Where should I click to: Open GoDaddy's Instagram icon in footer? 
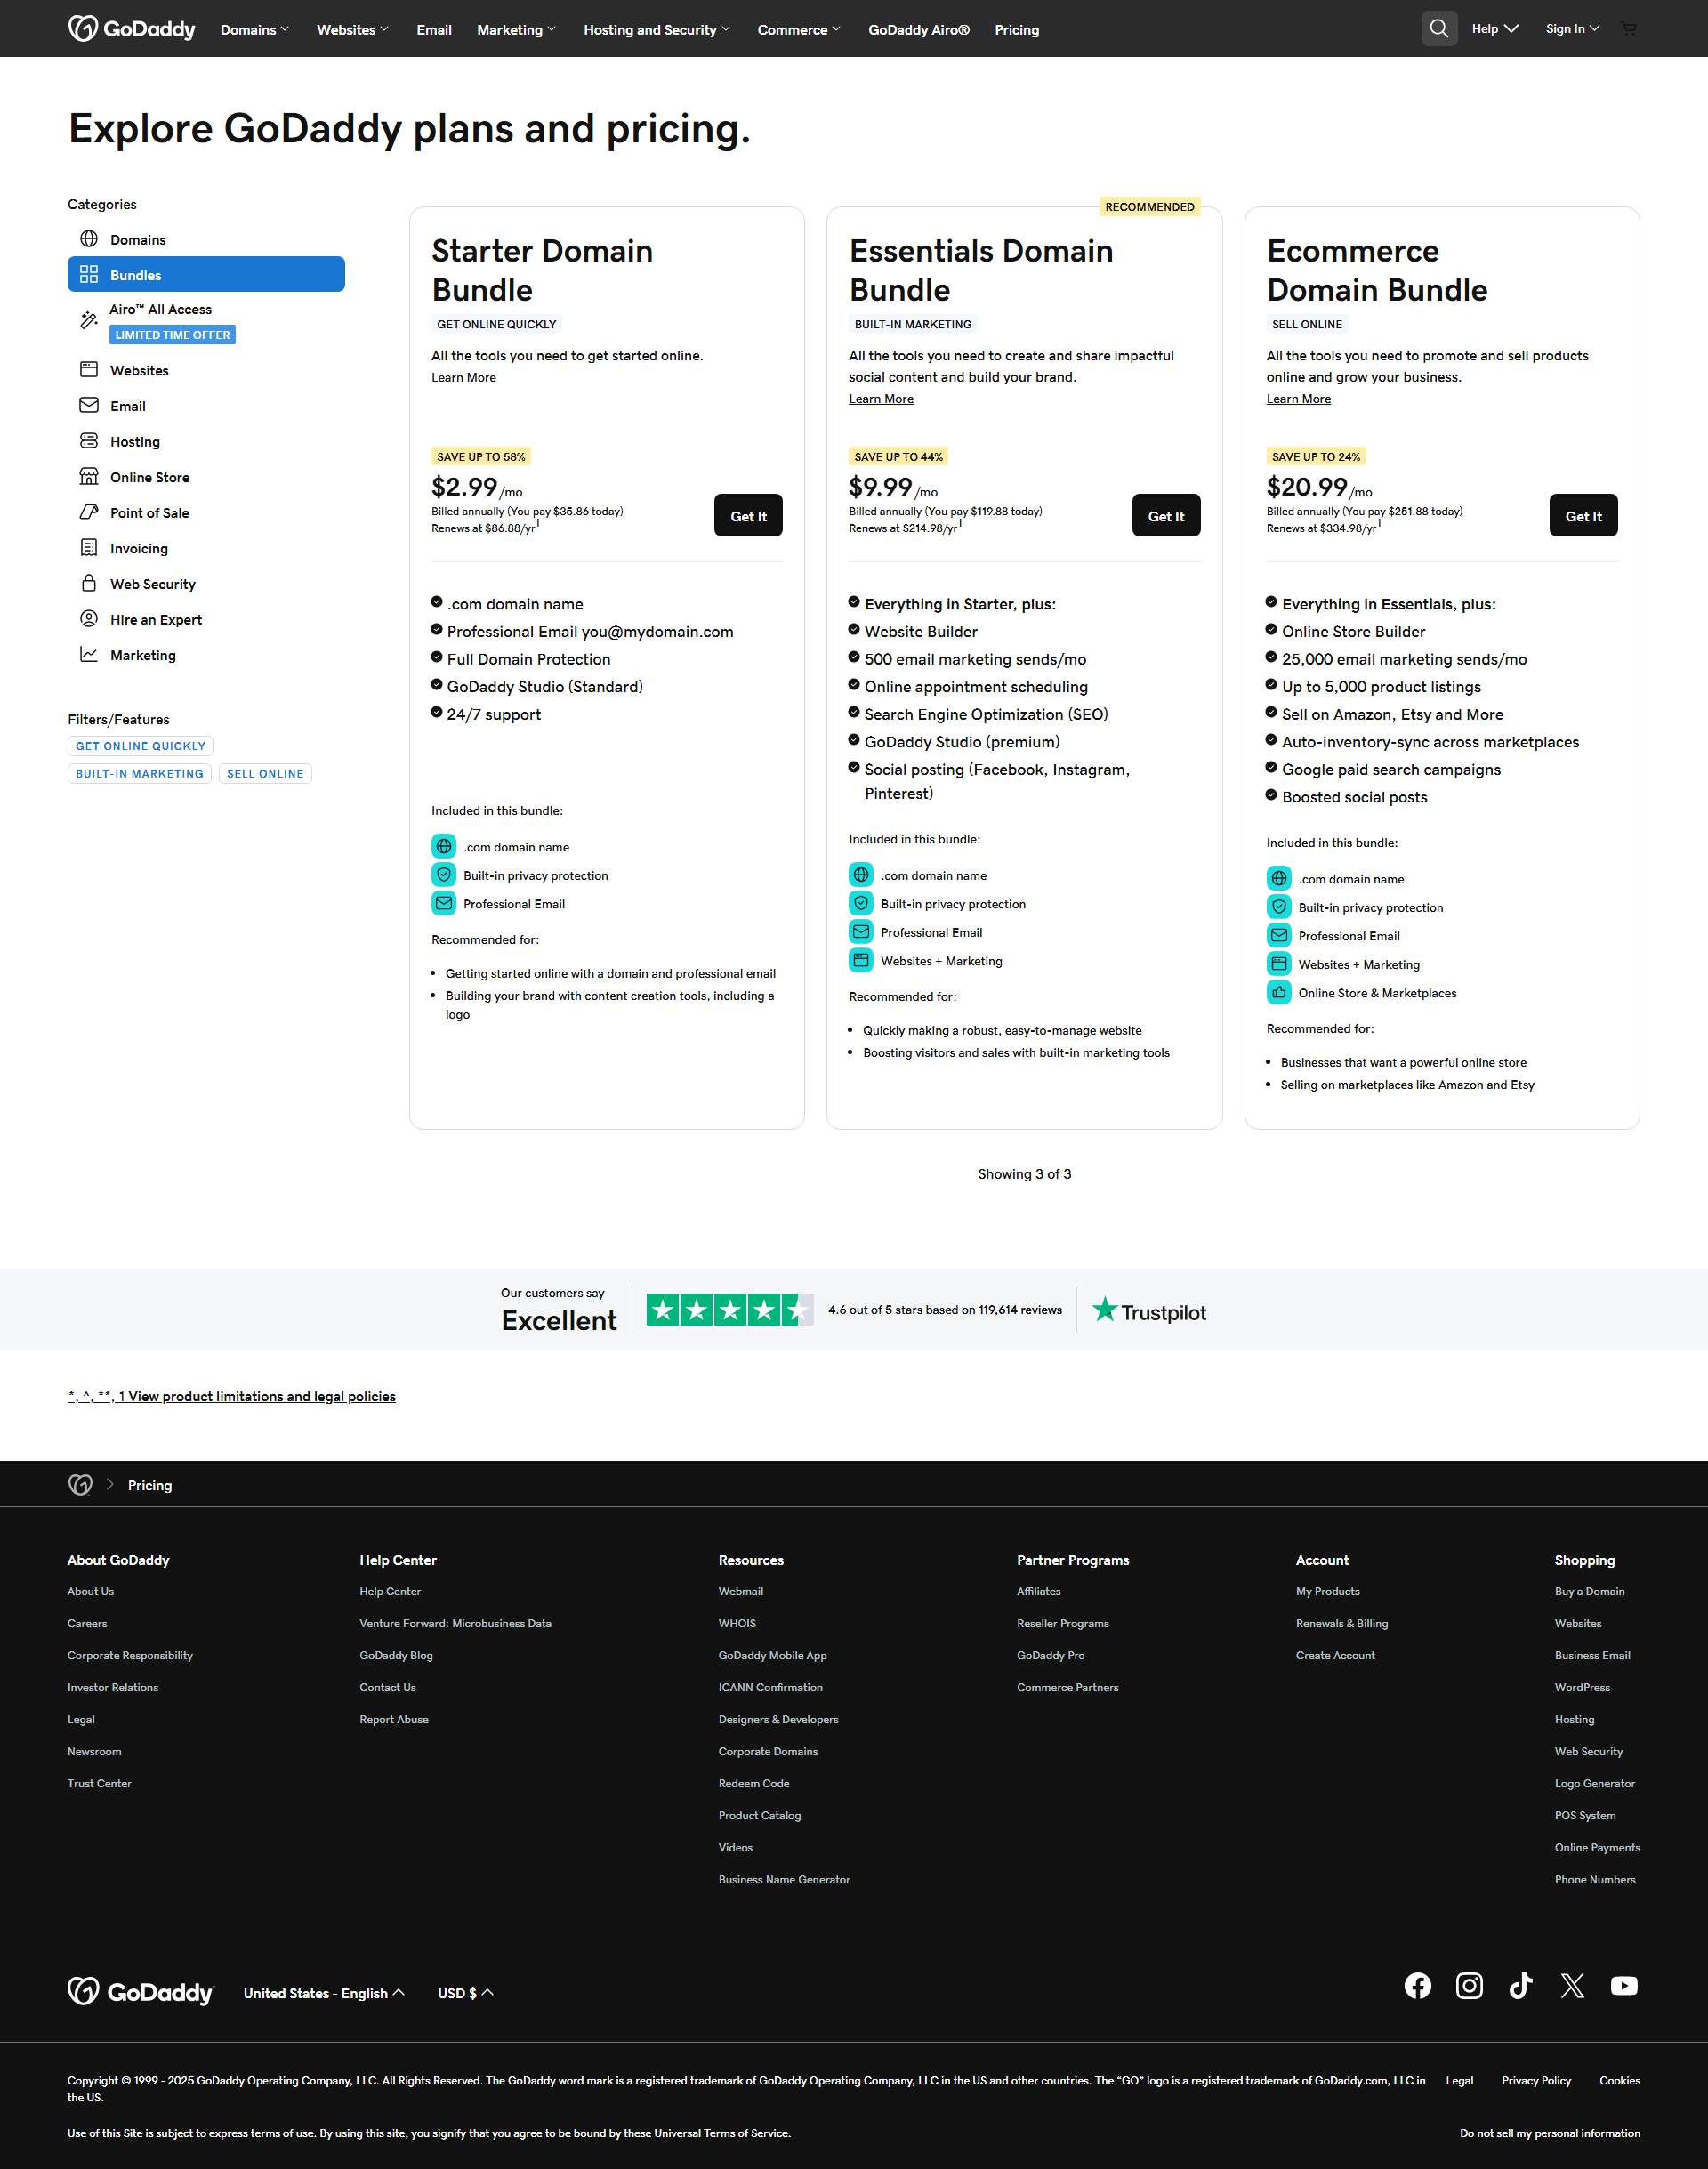(x=1469, y=1985)
